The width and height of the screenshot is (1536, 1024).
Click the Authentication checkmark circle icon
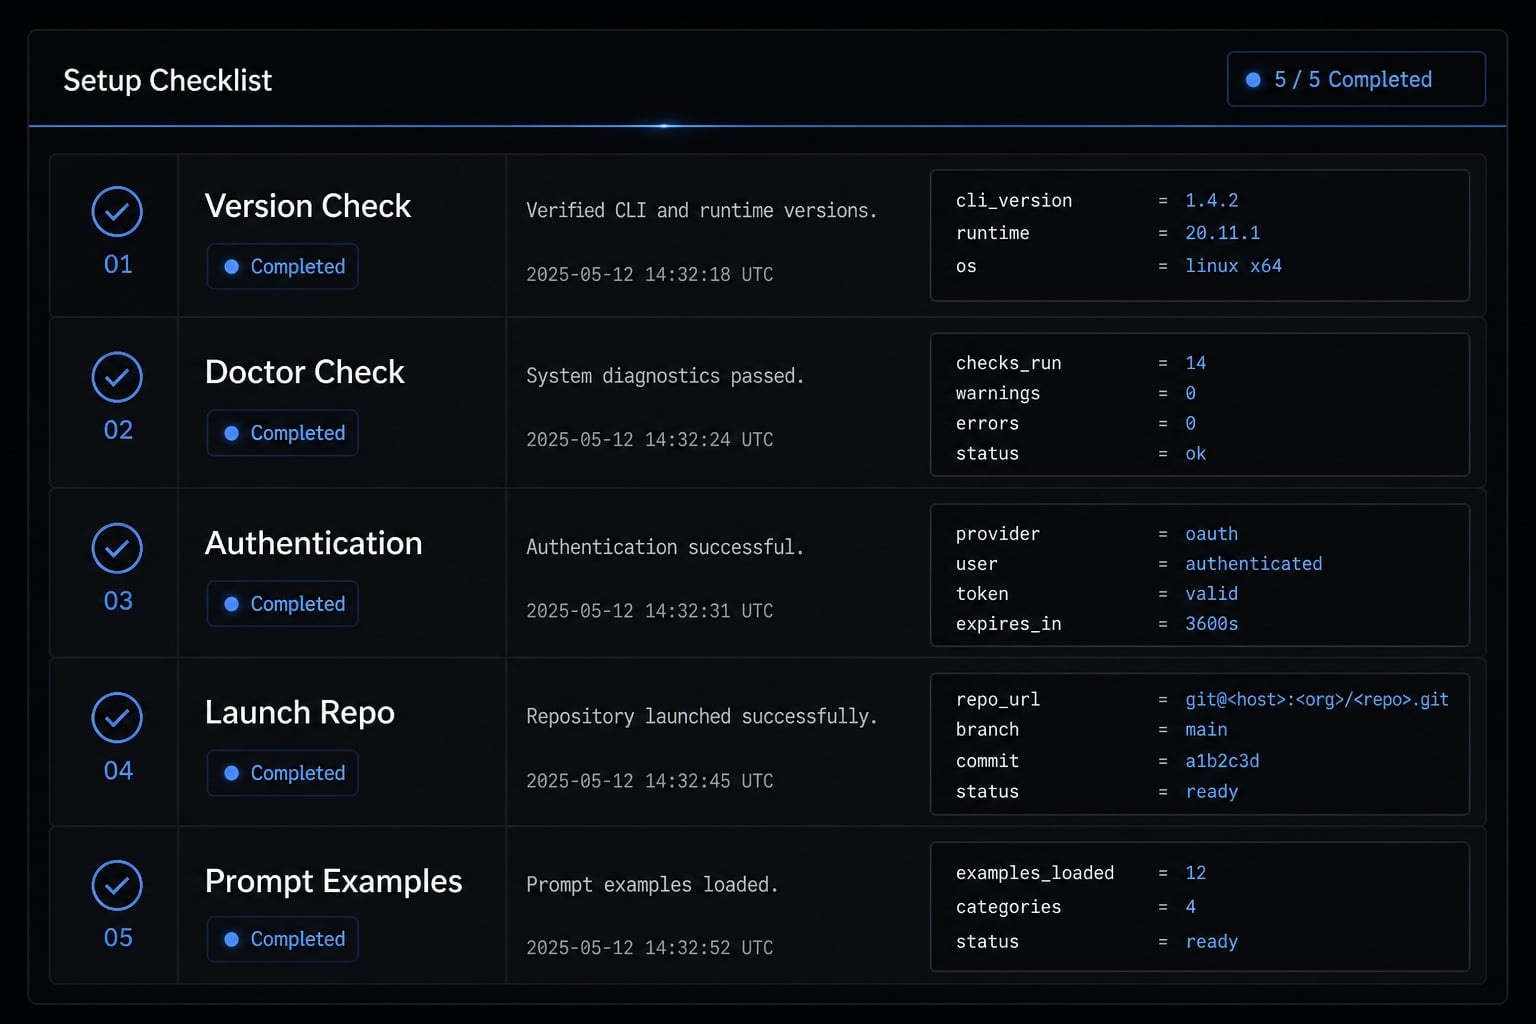point(117,548)
